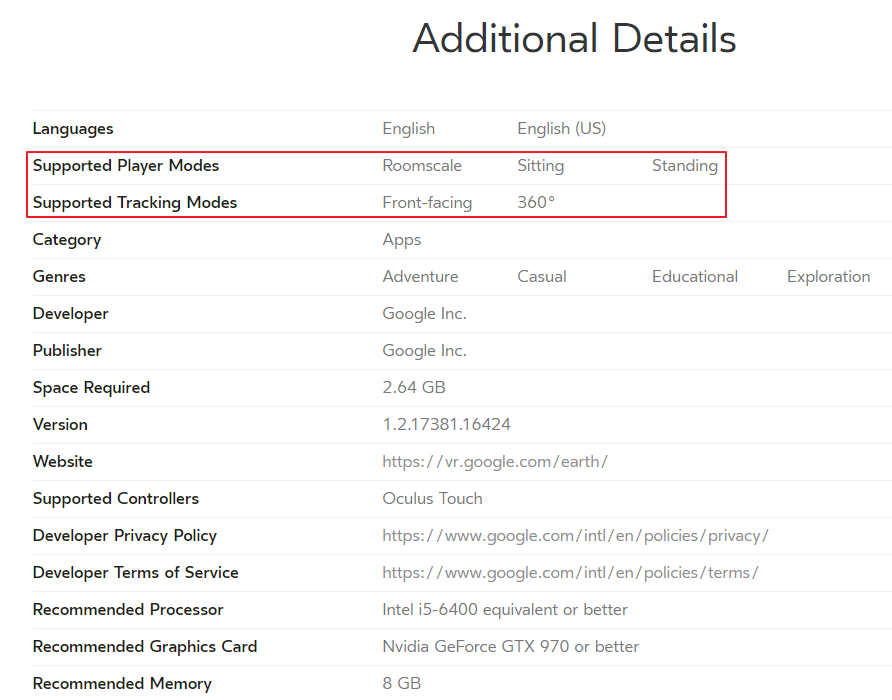Open the Developer Privacy Policy URL
This screenshot has width=892, height=700.
click(575, 536)
